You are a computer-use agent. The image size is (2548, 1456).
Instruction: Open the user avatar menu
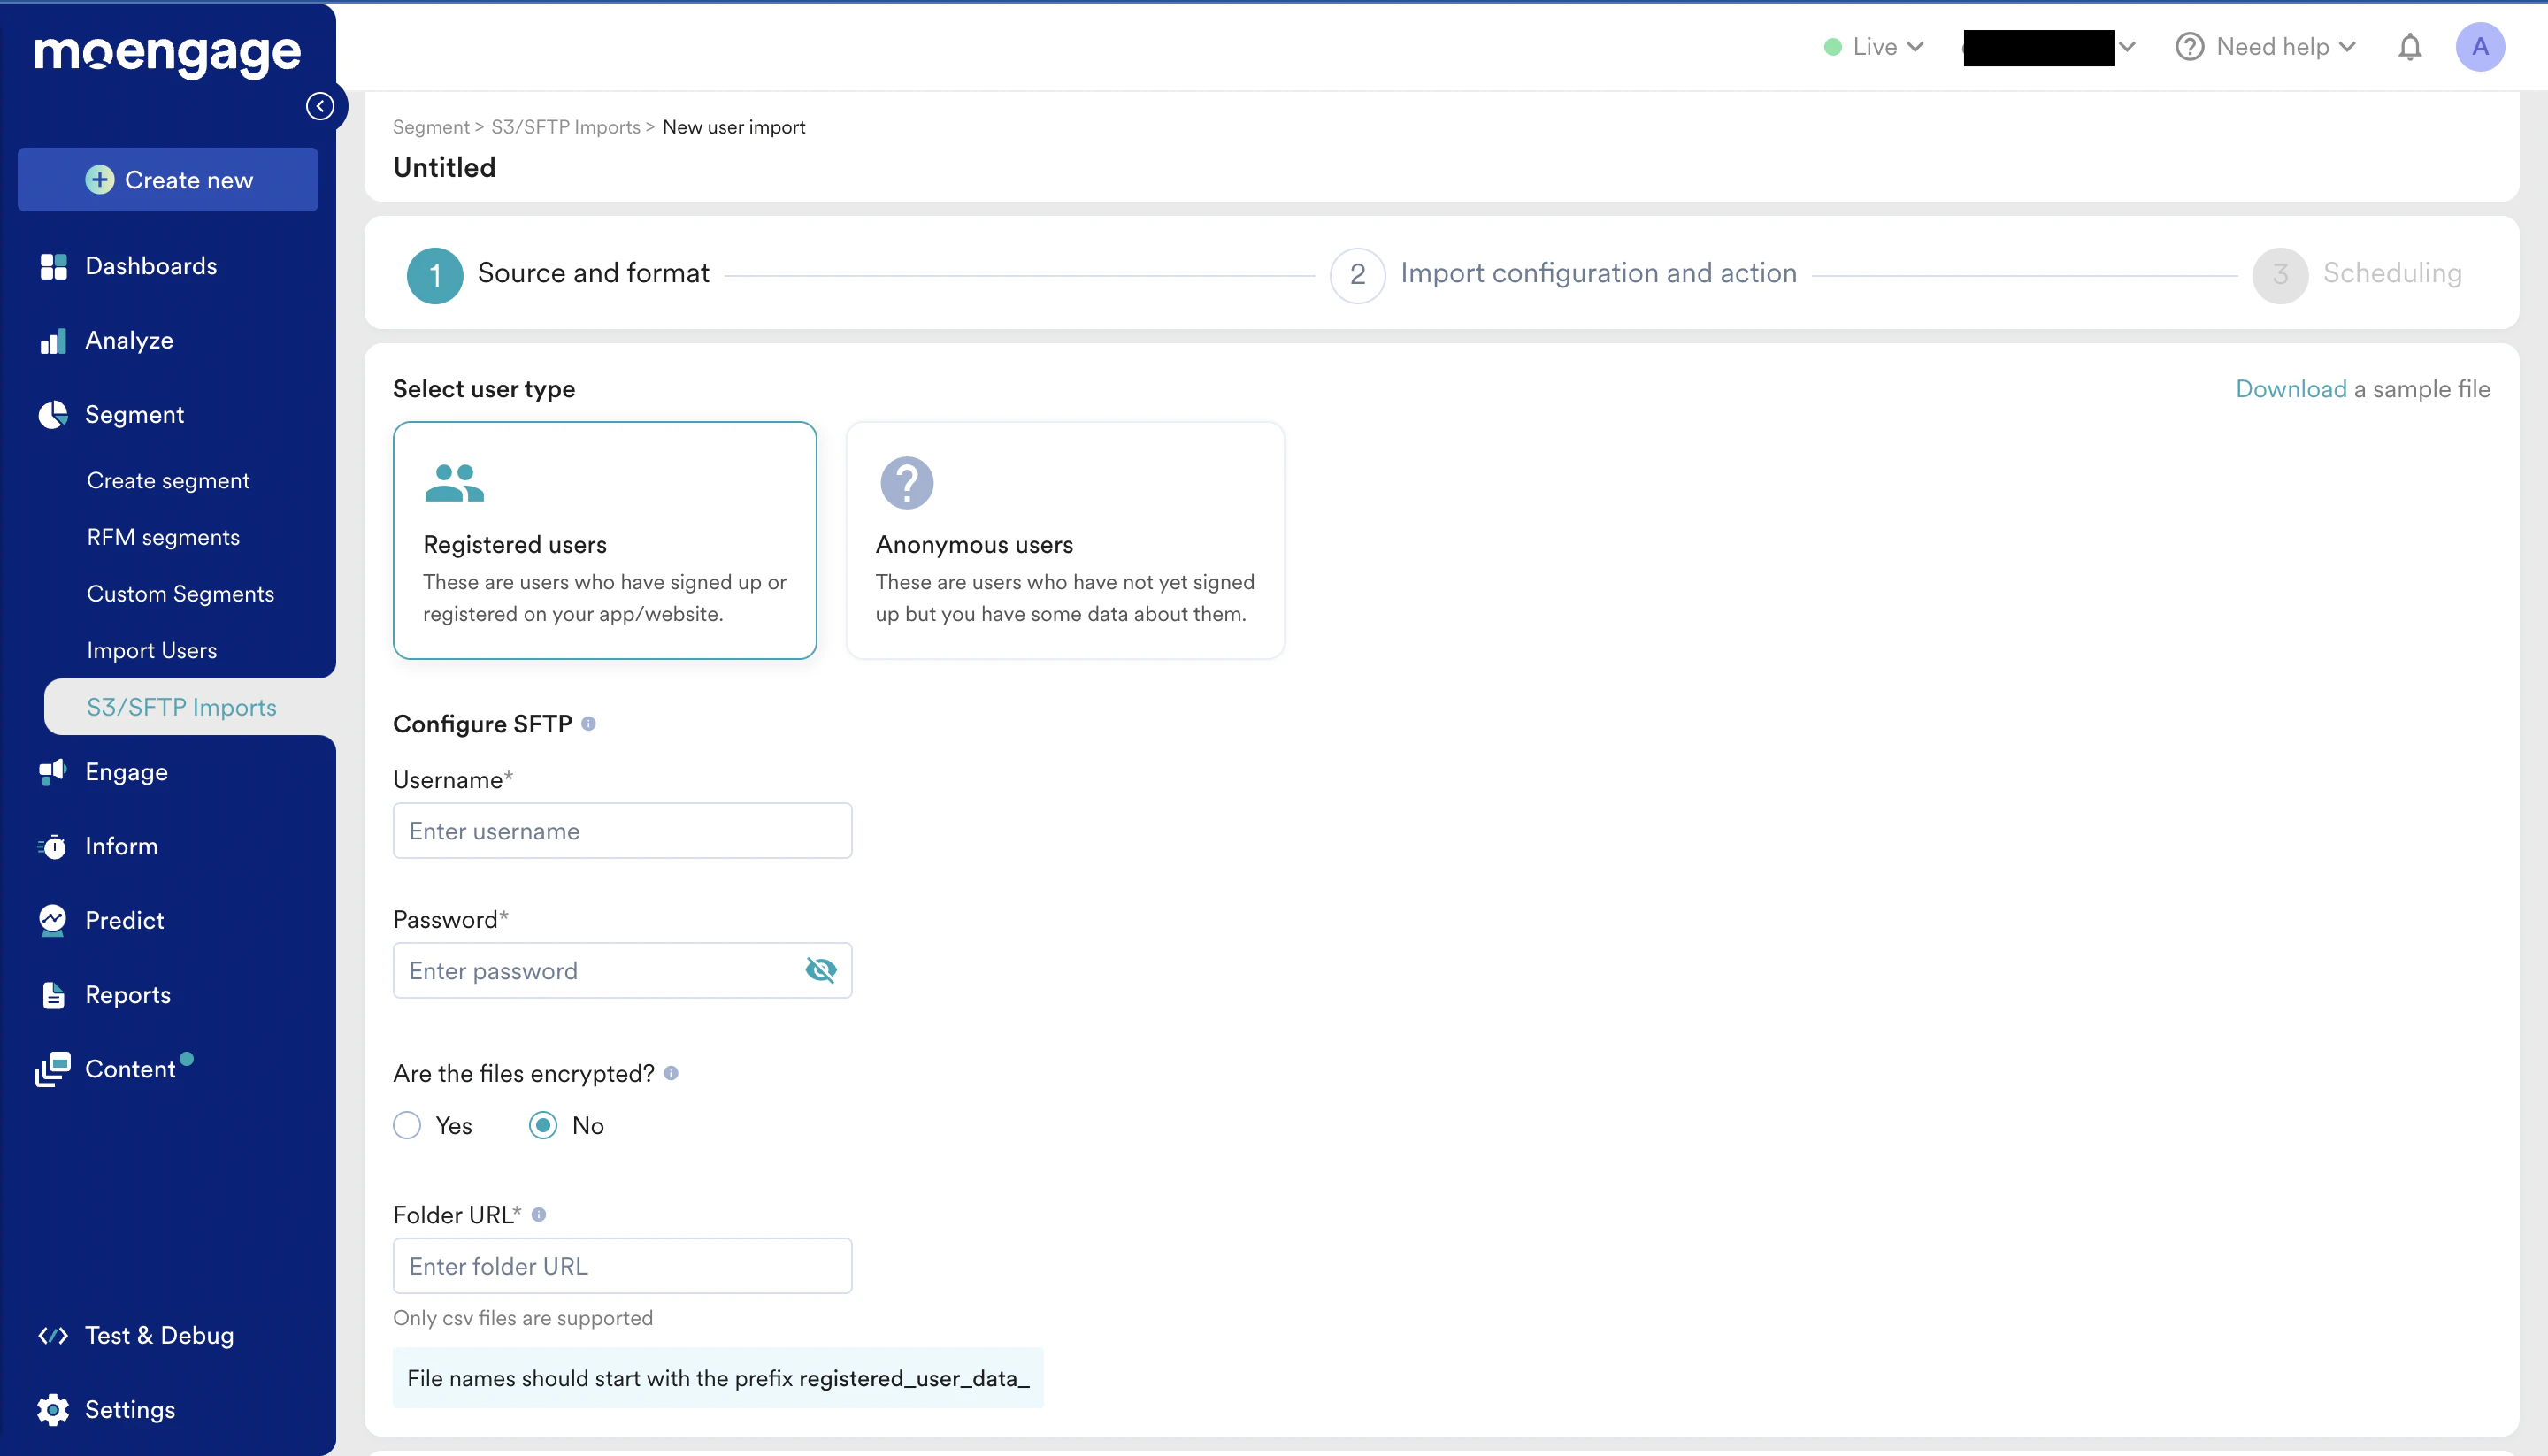coord(2479,47)
